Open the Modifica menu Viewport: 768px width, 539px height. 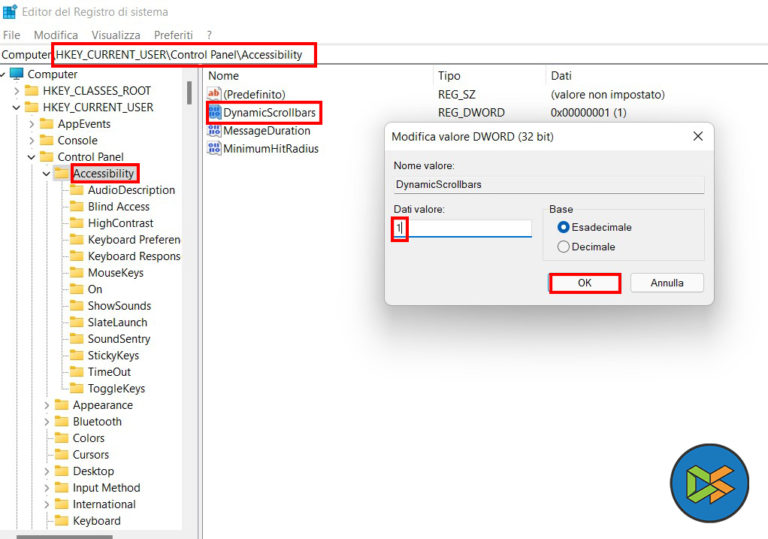56,35
